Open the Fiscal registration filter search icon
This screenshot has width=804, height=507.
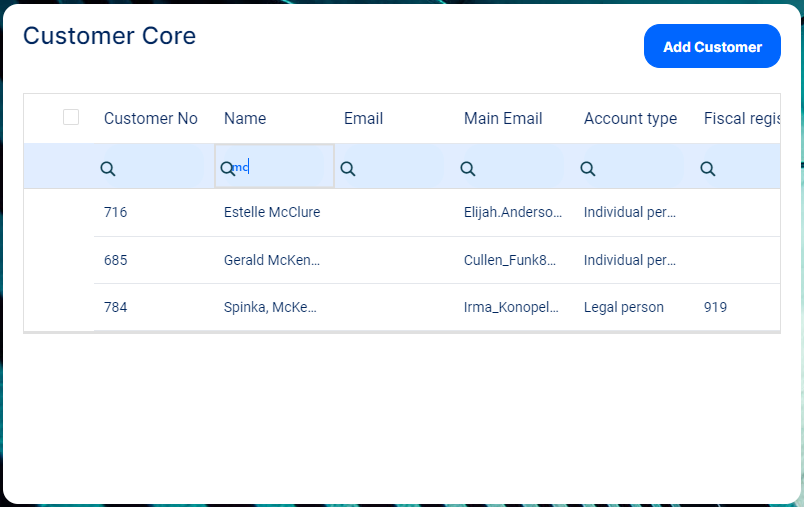point(708,169)
